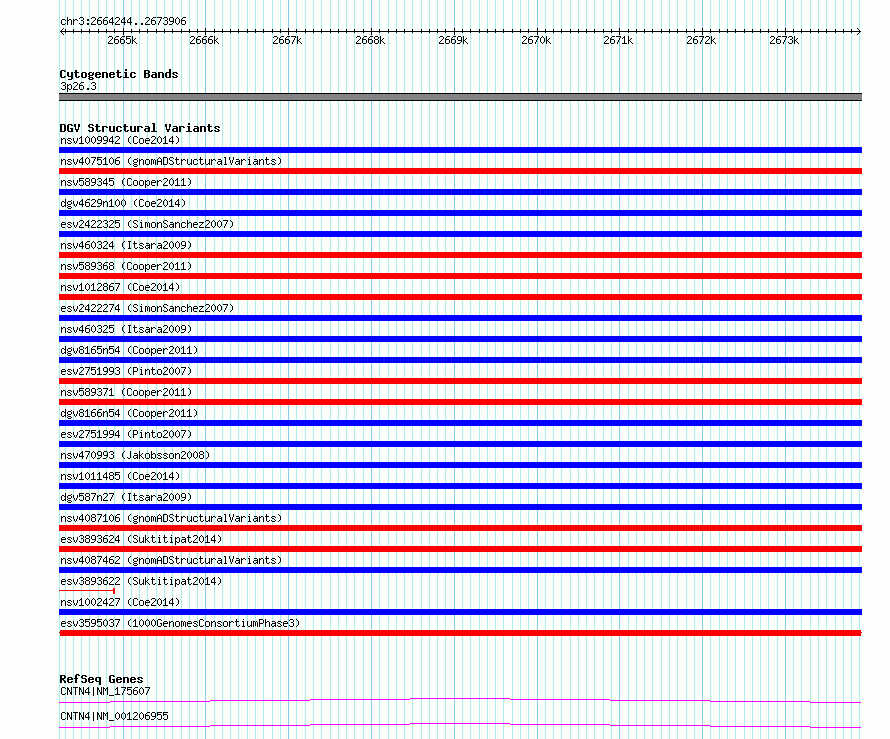Click the ruler's left arrowhead
Viewport: 890px width, 739px height.
click(x=62, y=31)
